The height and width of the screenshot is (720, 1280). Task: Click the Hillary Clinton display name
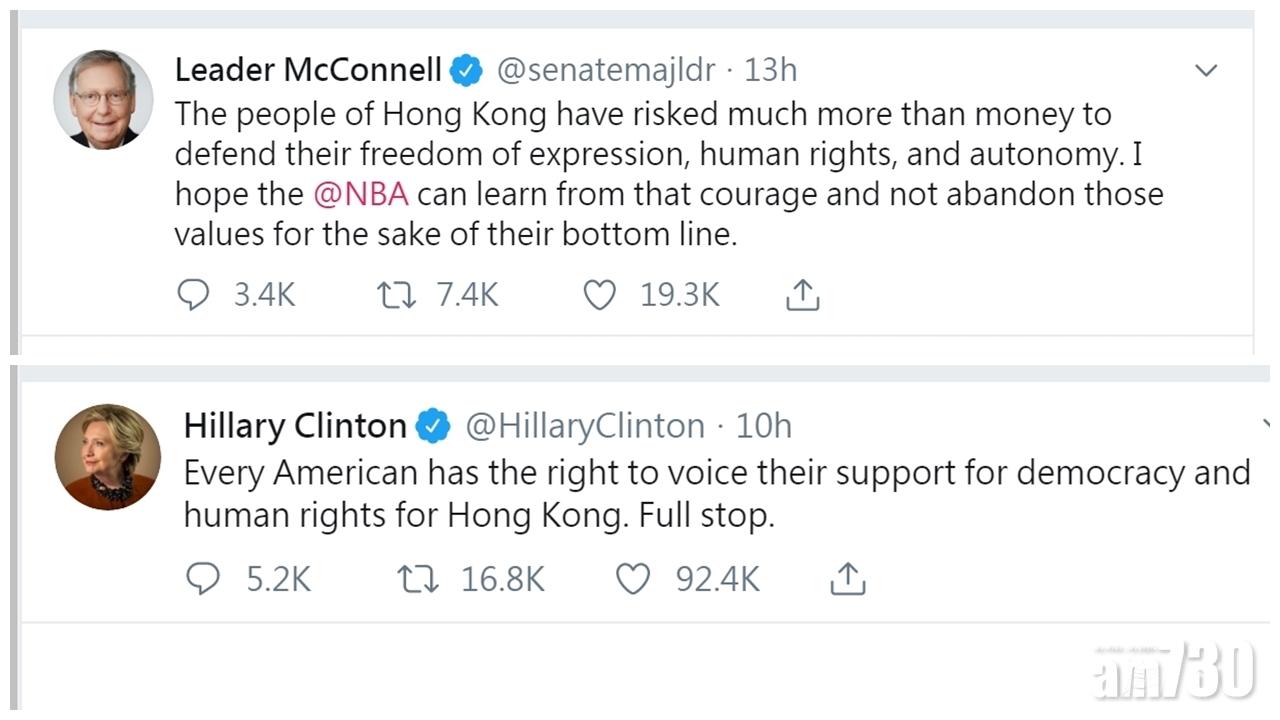(295, 426)
